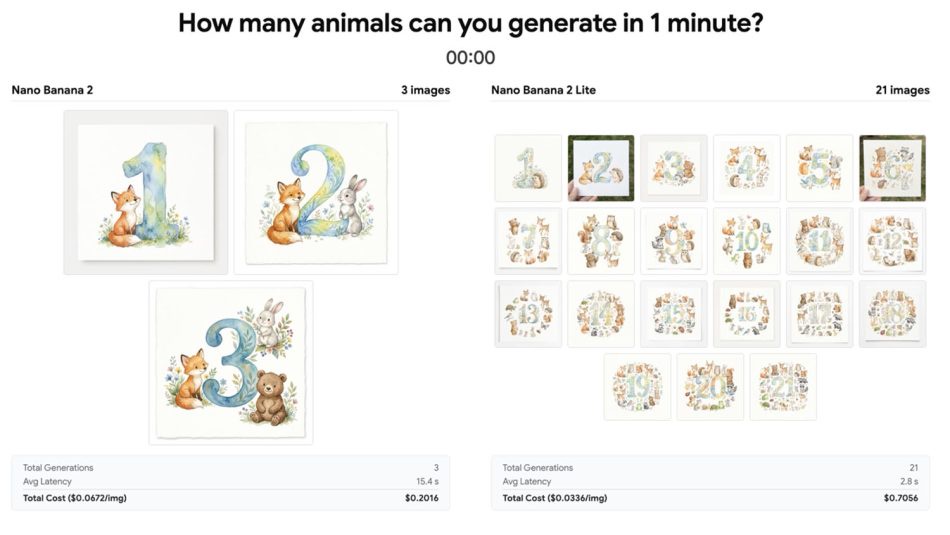The width and height of the screenshot is (950, 535).
Task: Open Lite thumbnail showing number 13
Action: 528,314
